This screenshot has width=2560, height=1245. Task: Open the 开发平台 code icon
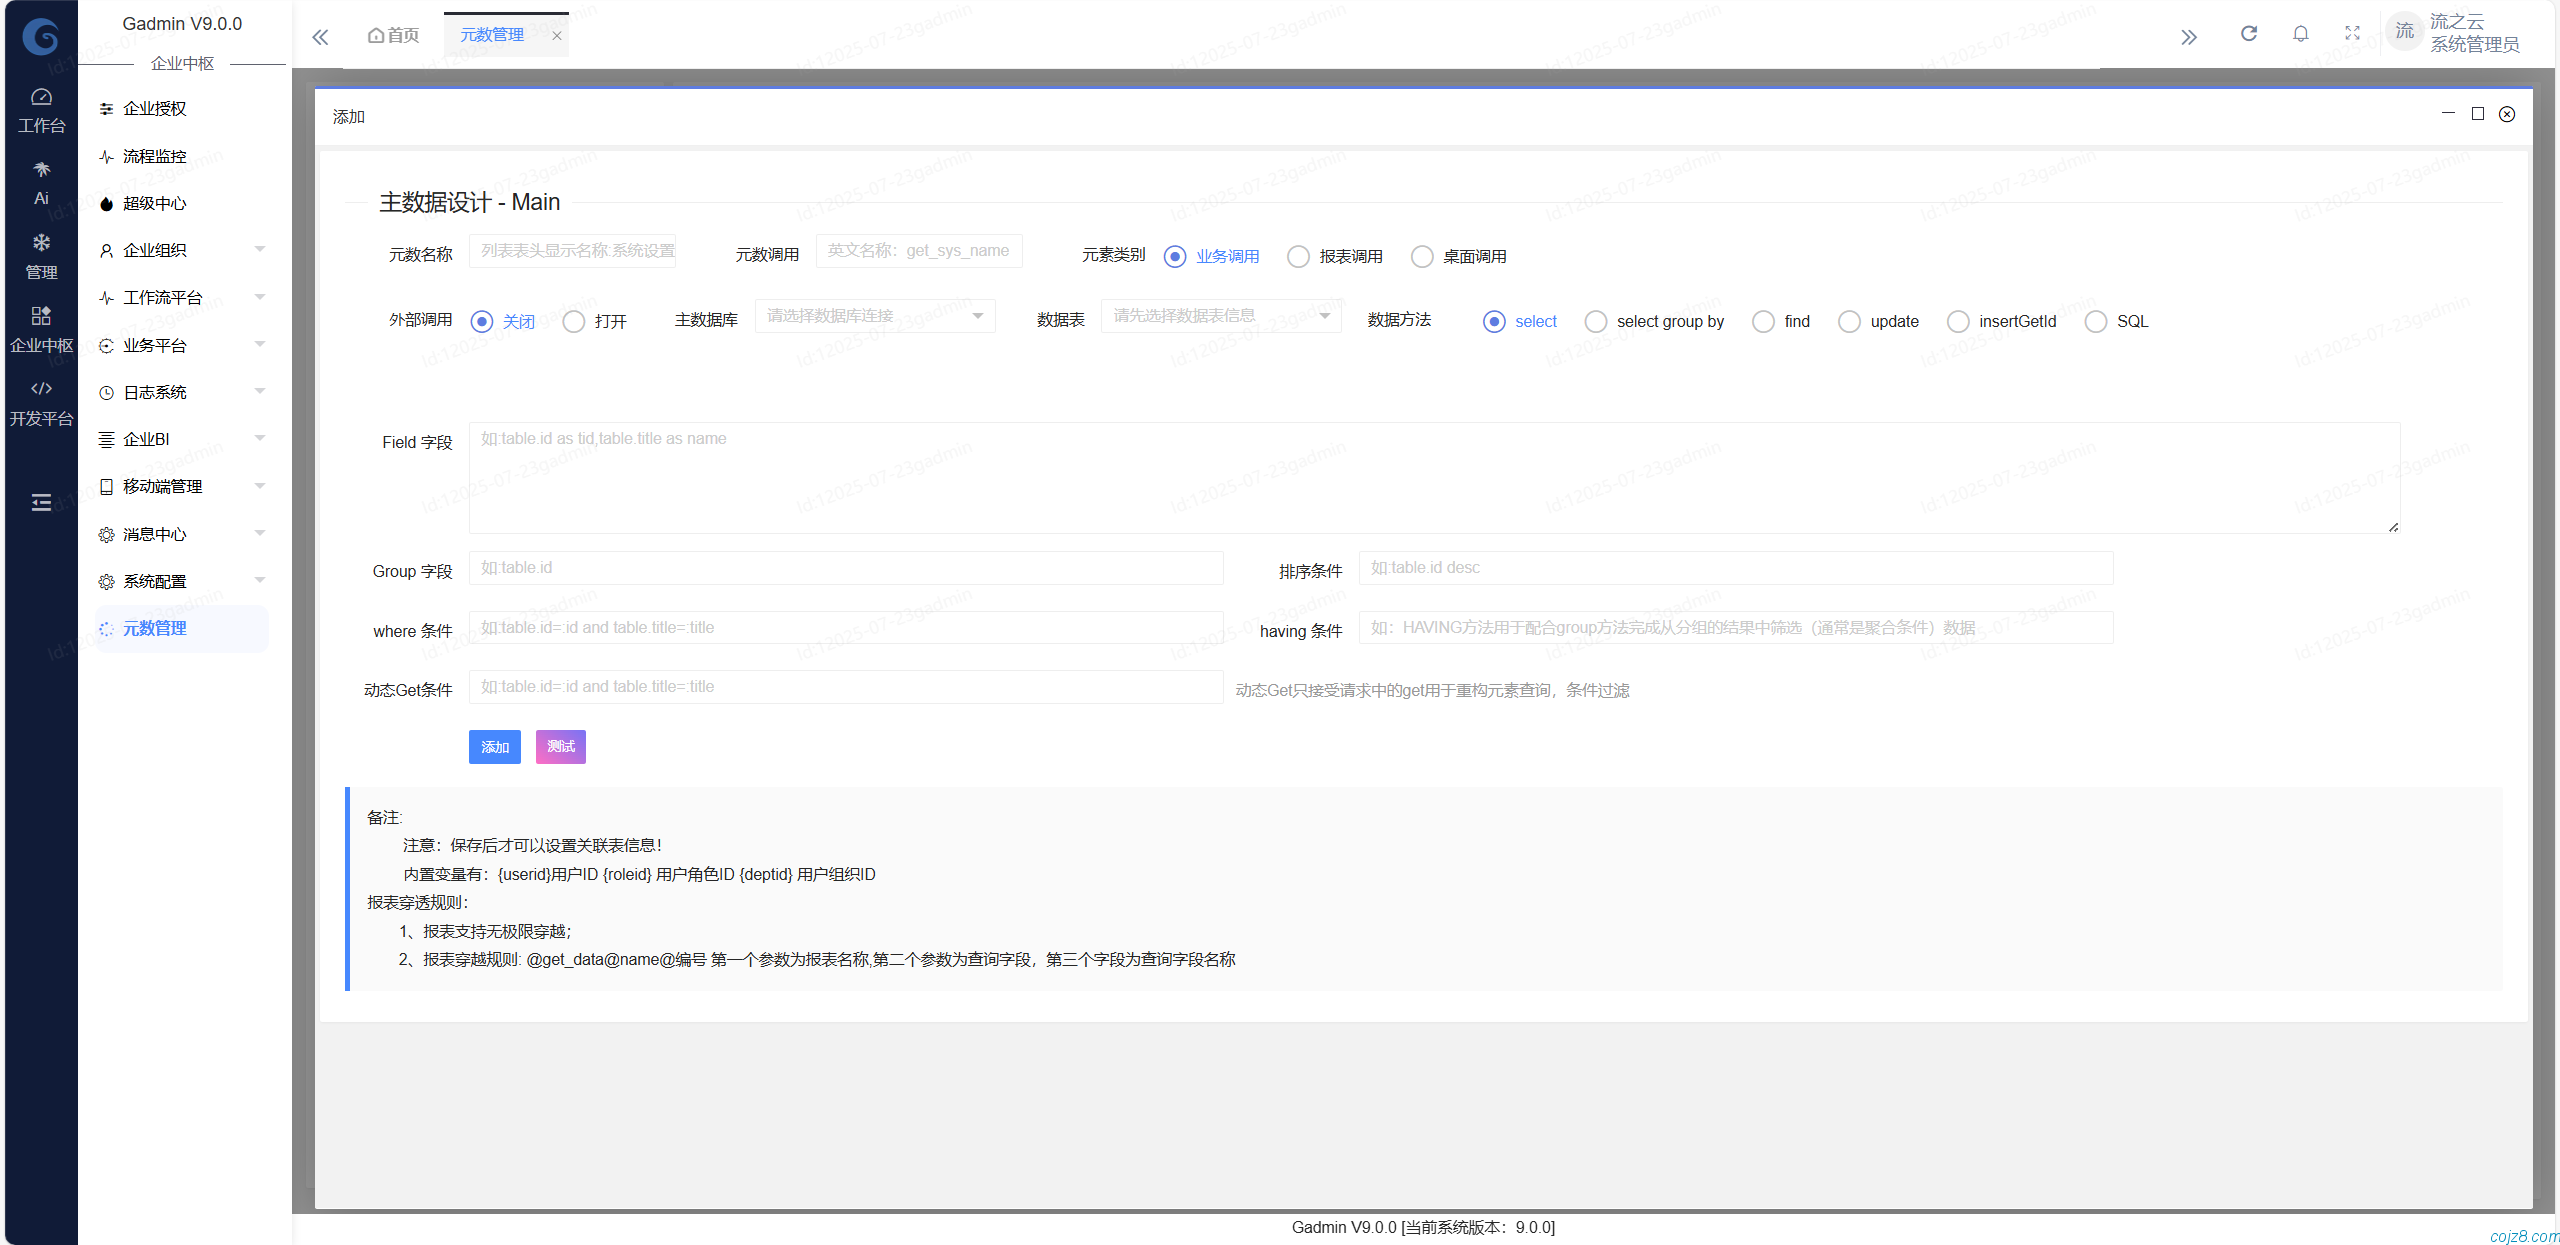point(41,402)
